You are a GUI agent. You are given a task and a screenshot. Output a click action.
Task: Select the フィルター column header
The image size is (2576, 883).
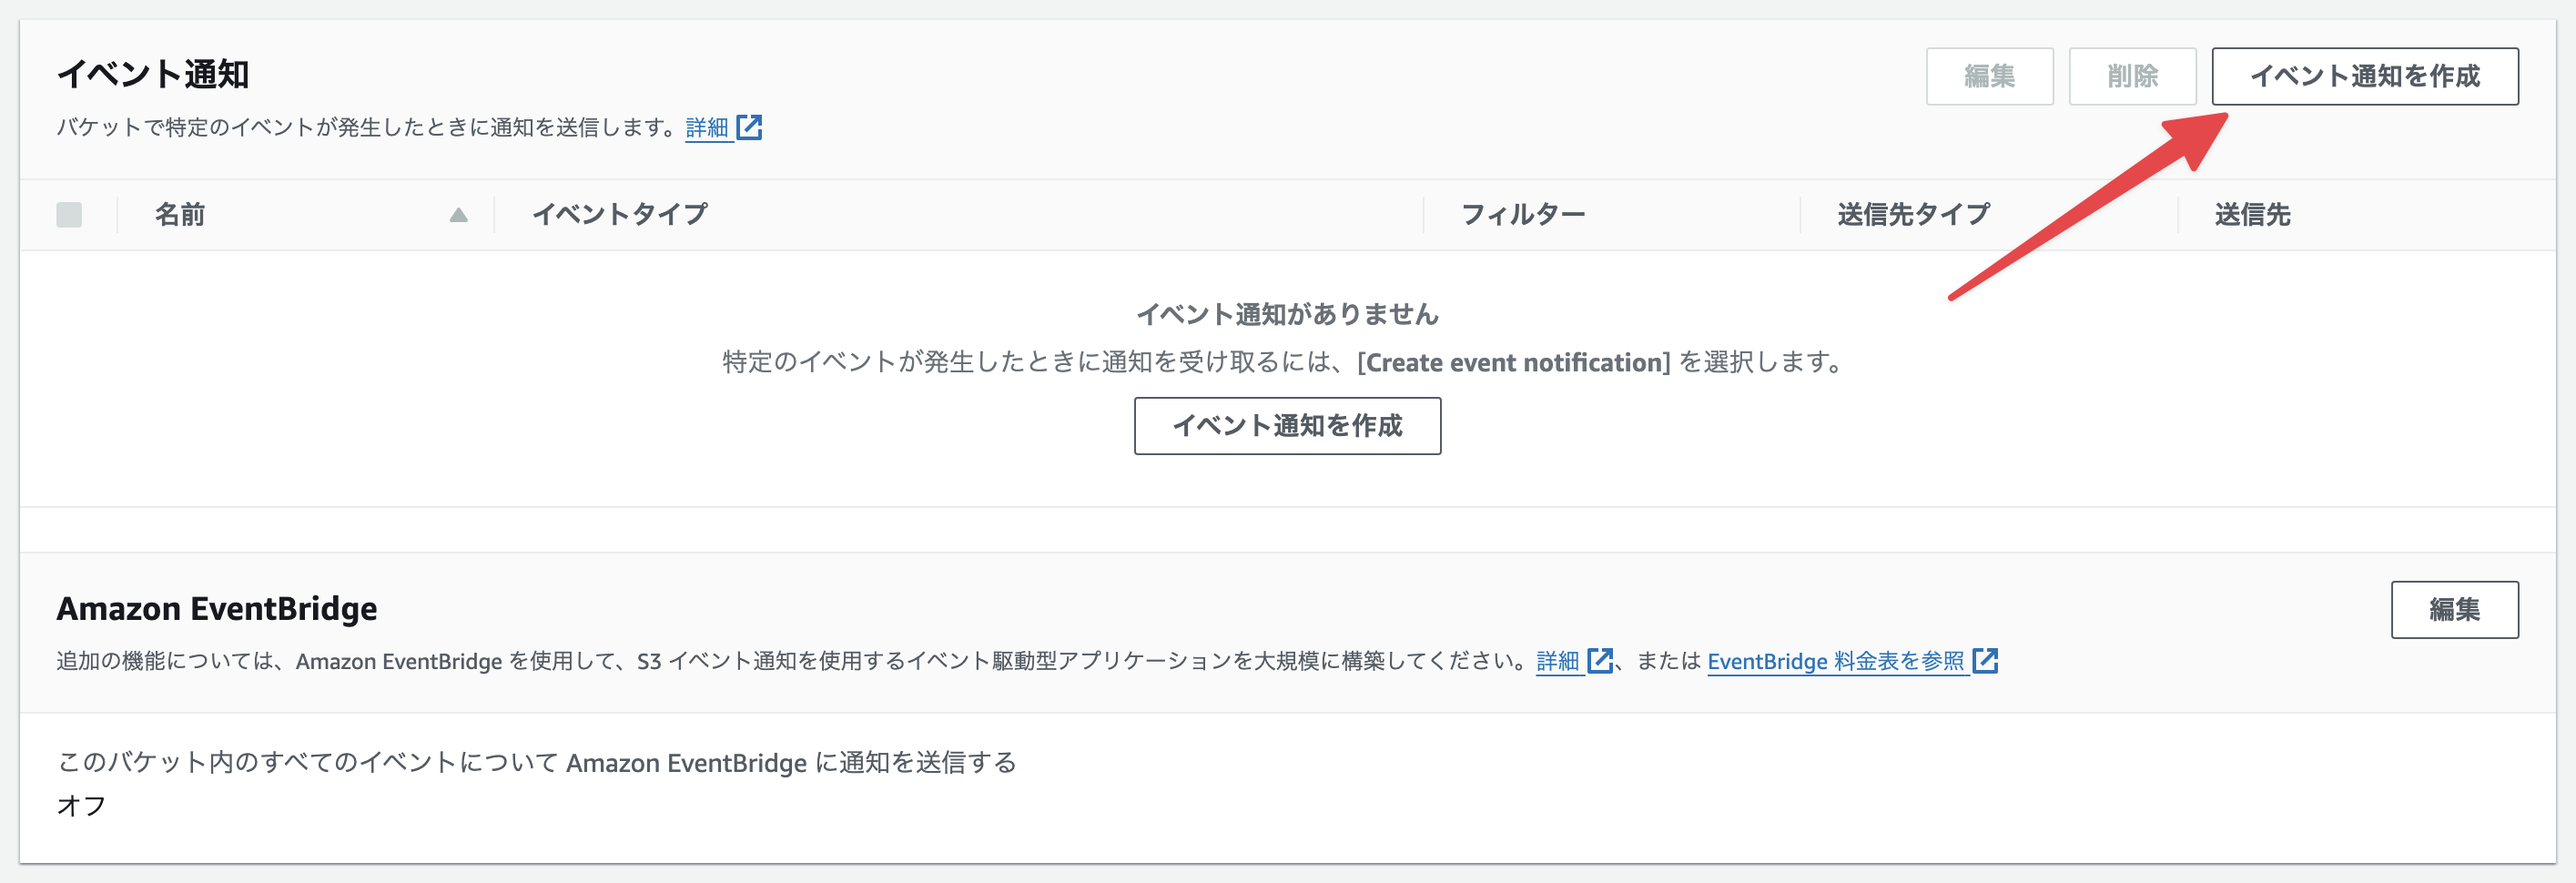pyautogui.click(x=1522, y=215)
